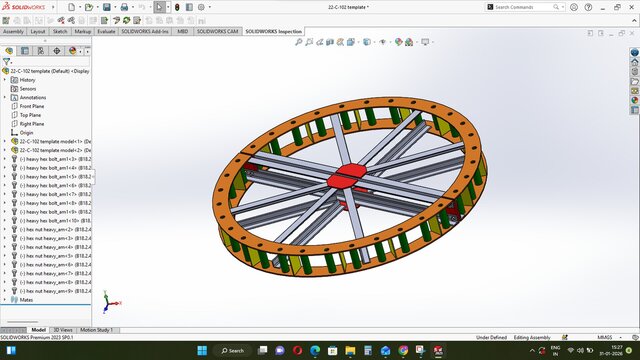640x360 pixels.
Task: Expand the 22-C-102 template model<1> node
Action: coord(5,142)
